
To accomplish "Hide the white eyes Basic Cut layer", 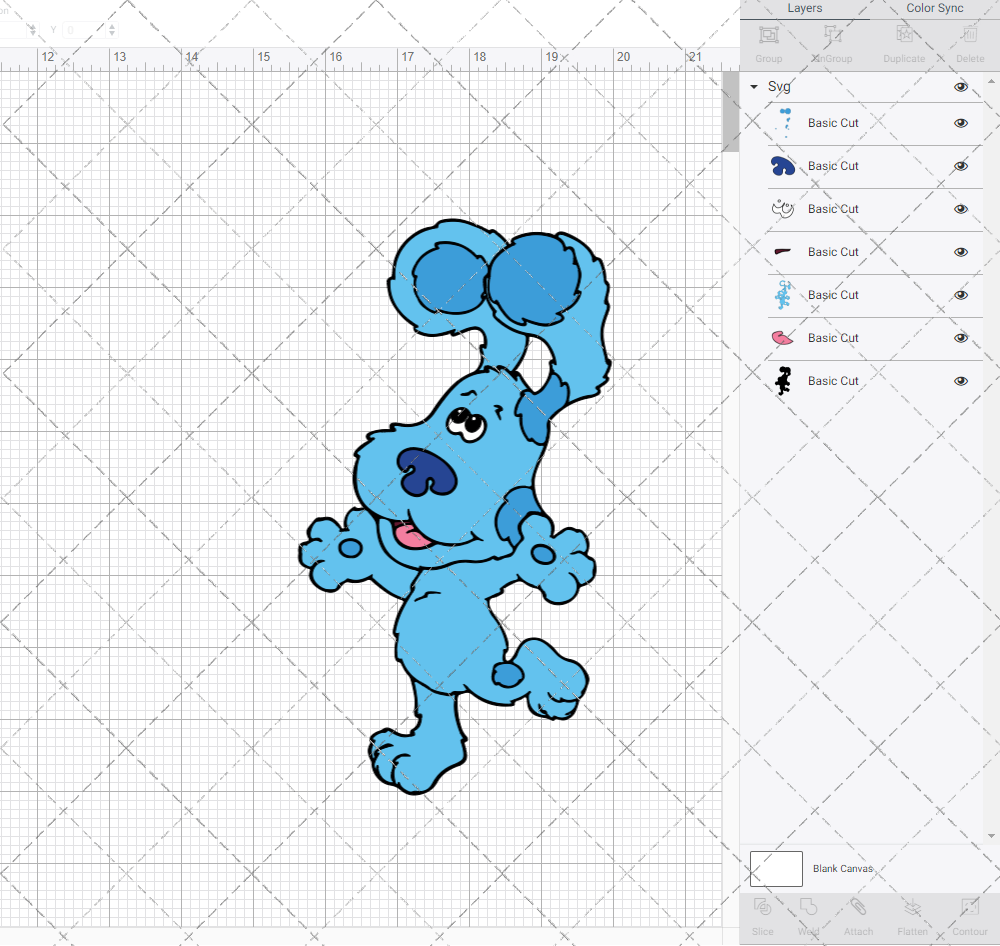I will pyautogui.click(x=961, y=209).
